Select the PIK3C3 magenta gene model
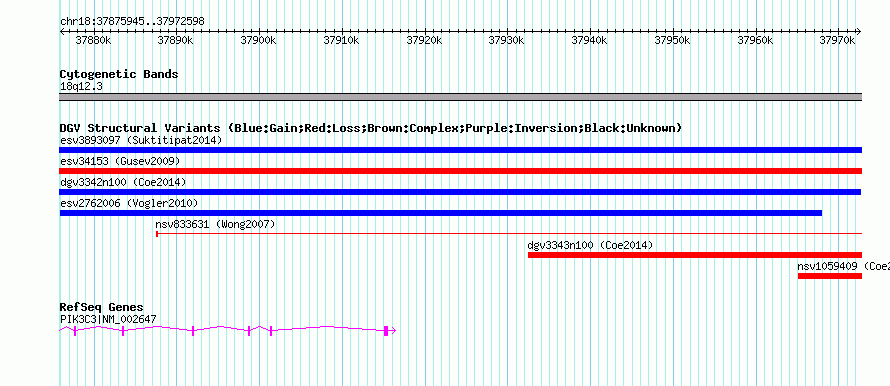The image size is (890, 386). pos(228,330)
